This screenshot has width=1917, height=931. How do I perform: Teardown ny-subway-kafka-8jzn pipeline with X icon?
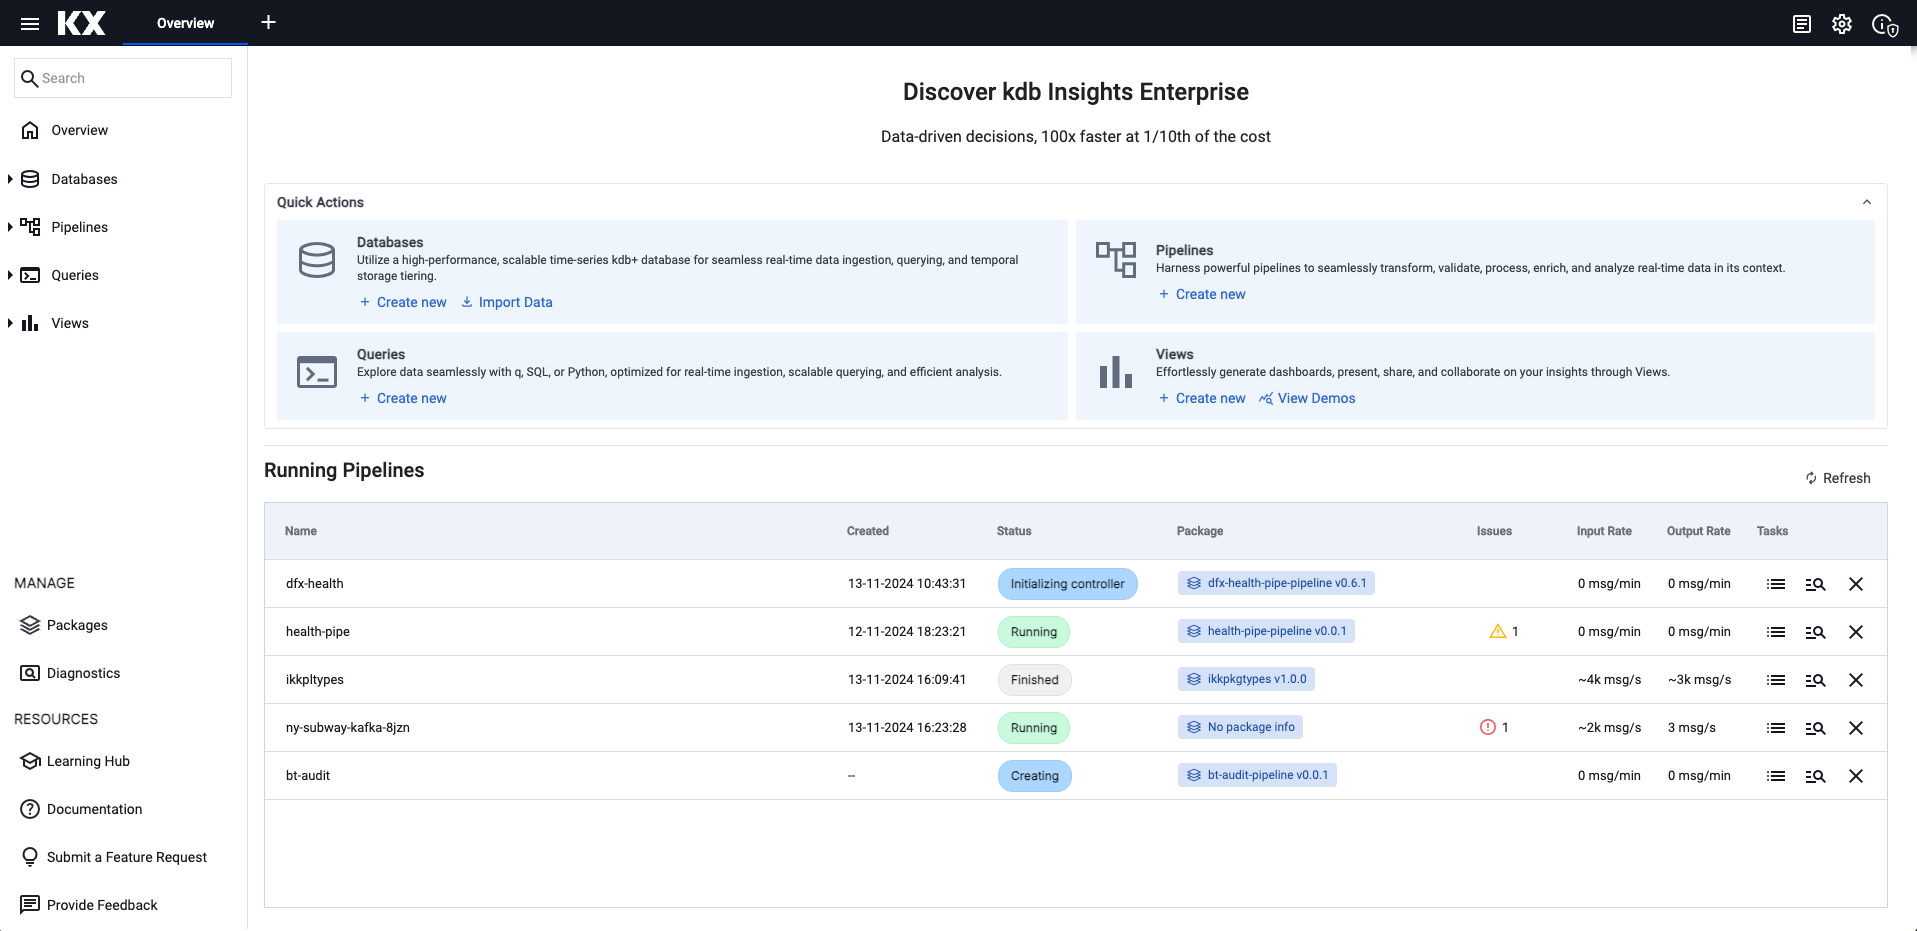point(1856,728)
